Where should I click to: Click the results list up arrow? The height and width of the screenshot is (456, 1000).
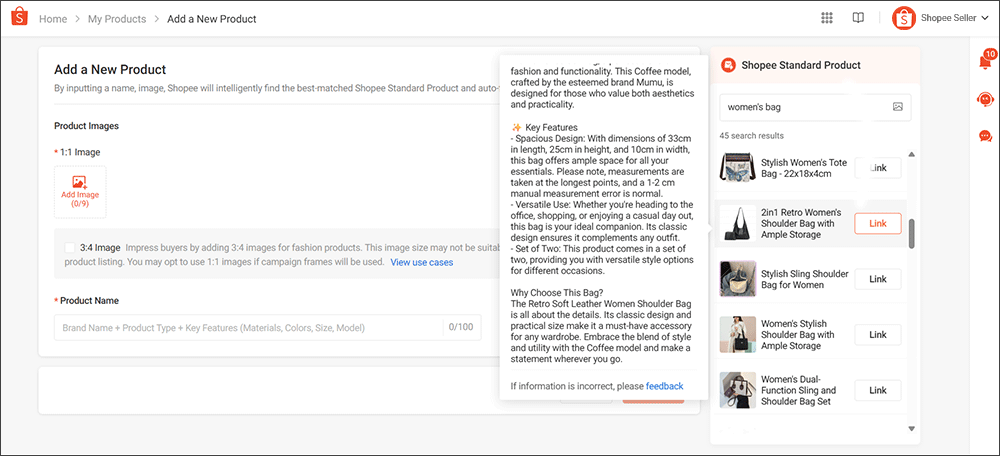pyautogui.click(x=911, y=154)
